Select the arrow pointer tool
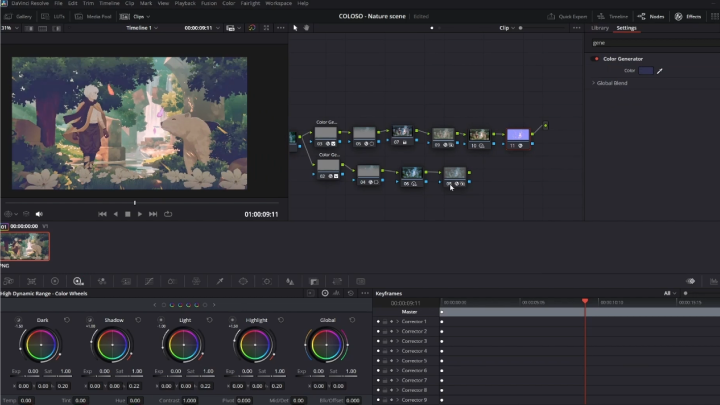The width and height of the screenshot is (720, 405). coord(295,28)
